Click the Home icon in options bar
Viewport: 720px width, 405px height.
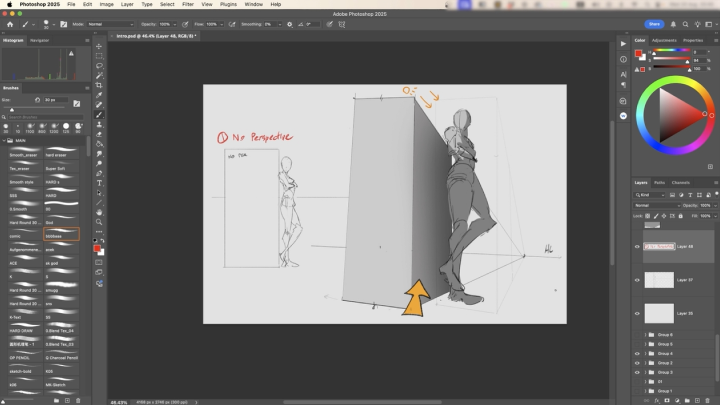(x=8, y=23)
